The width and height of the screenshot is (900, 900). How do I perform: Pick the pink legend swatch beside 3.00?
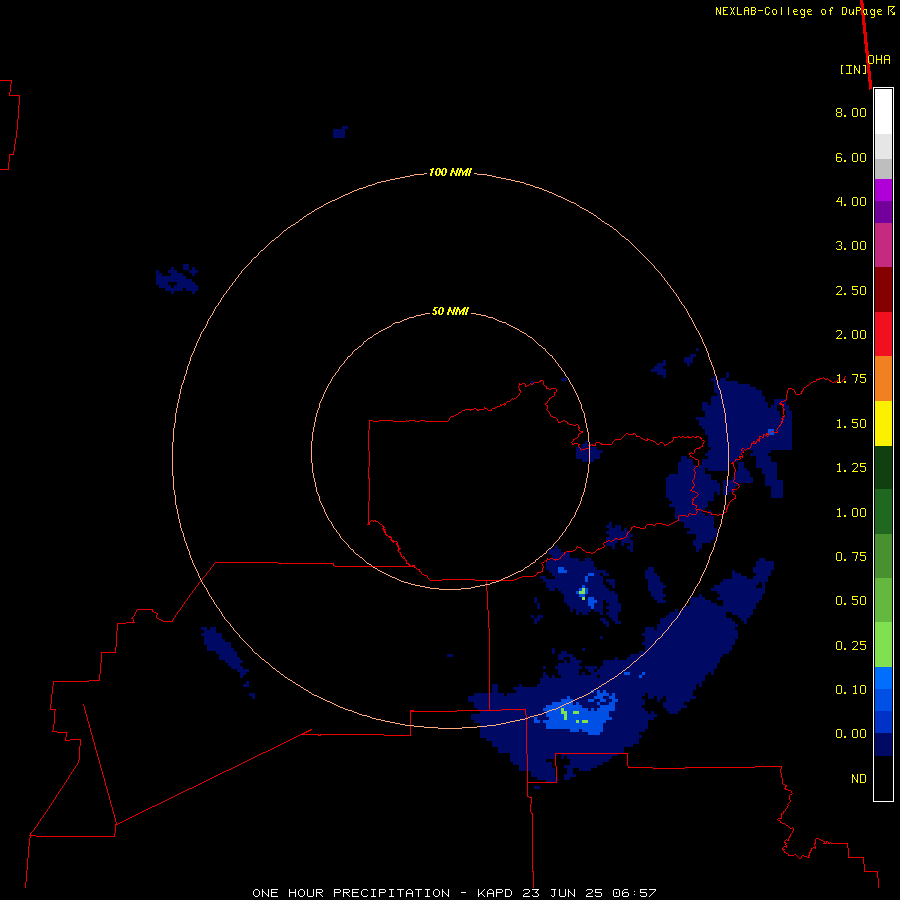(x=883, y=245)
